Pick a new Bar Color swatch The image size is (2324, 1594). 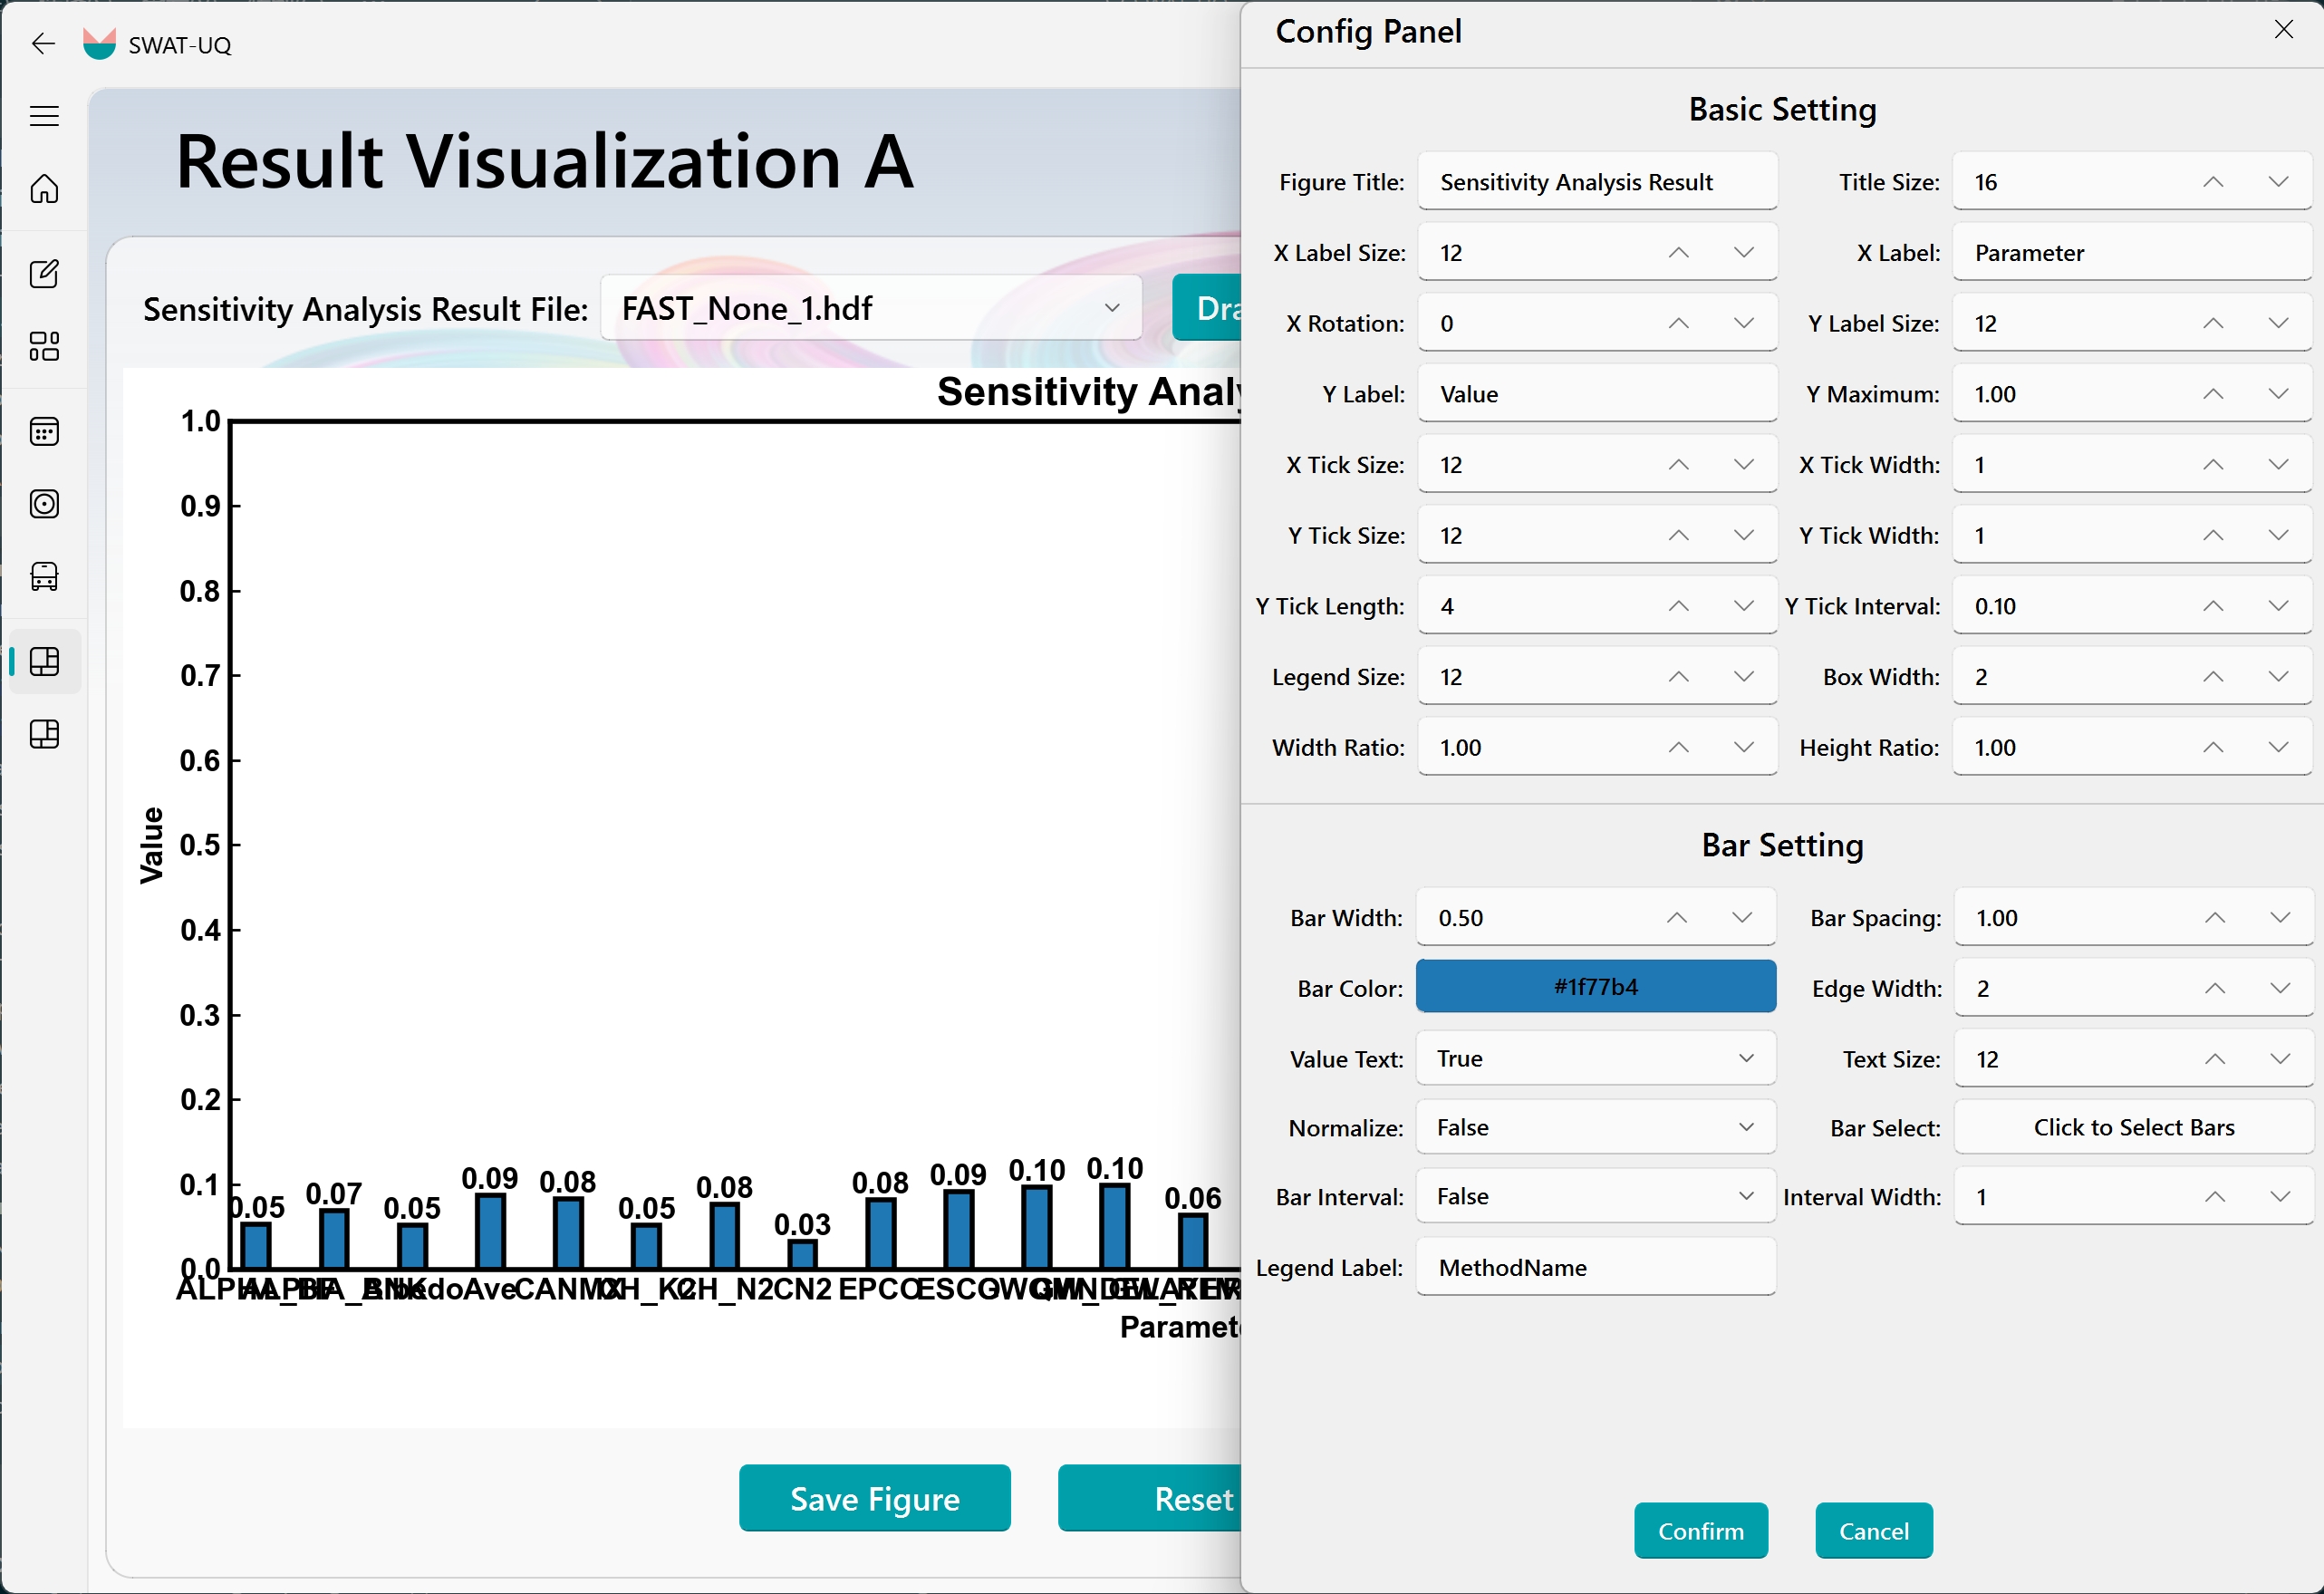pyautogui.click(x=1596, y=987)
